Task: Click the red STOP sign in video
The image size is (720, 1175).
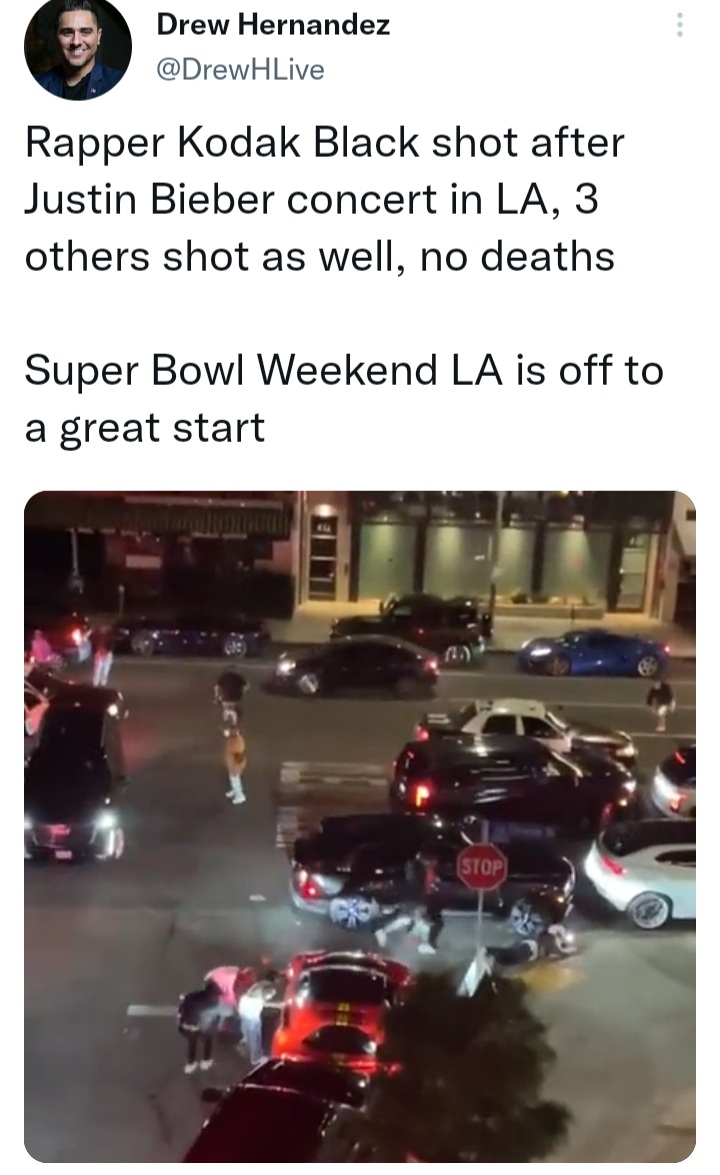Action: point(482,867)
